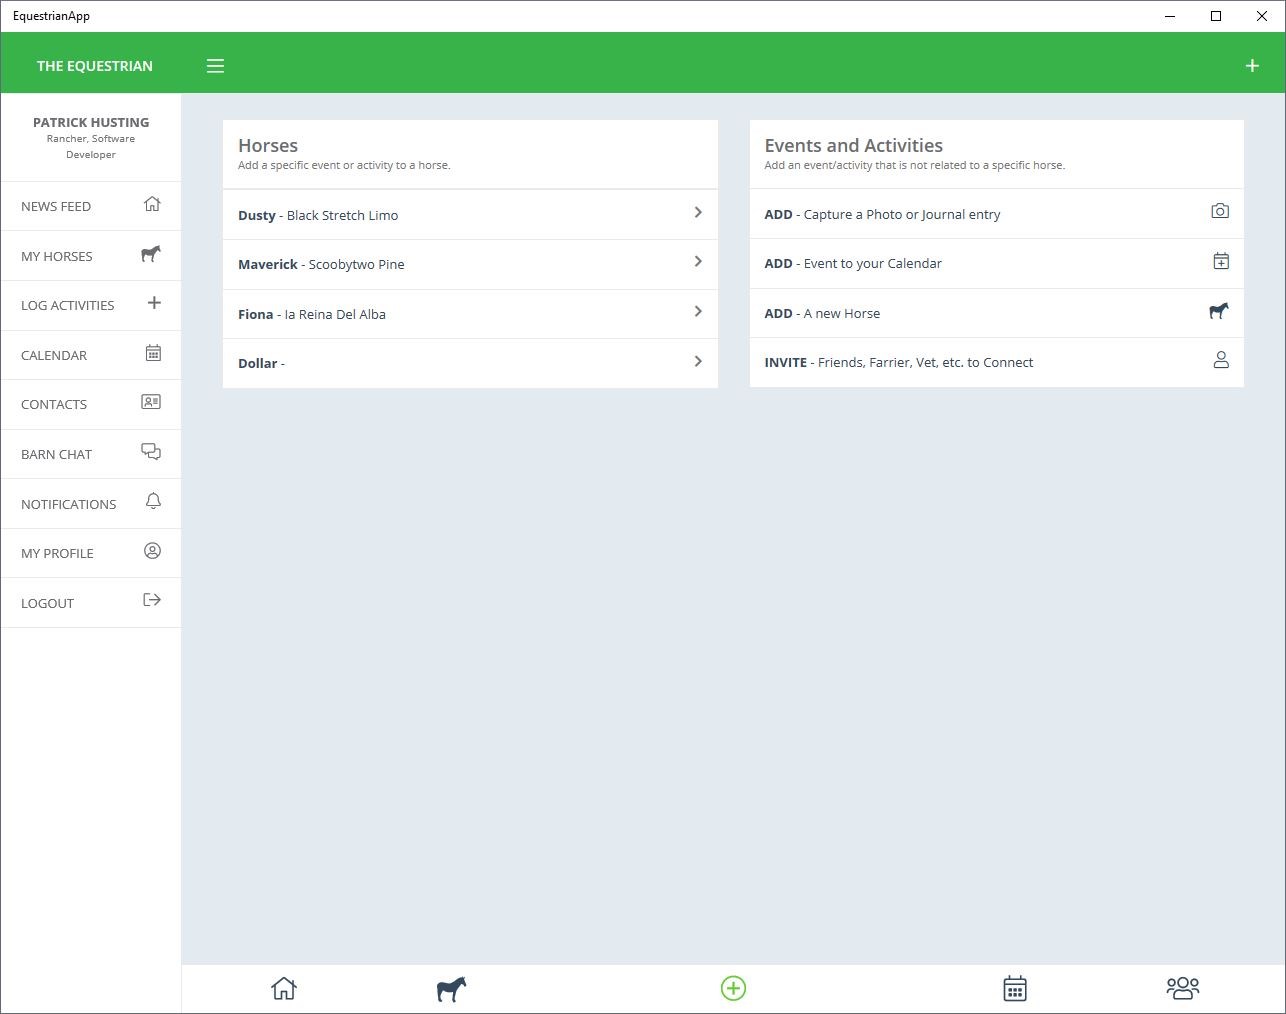Expand the Dusty row chevron

(698, 212)
